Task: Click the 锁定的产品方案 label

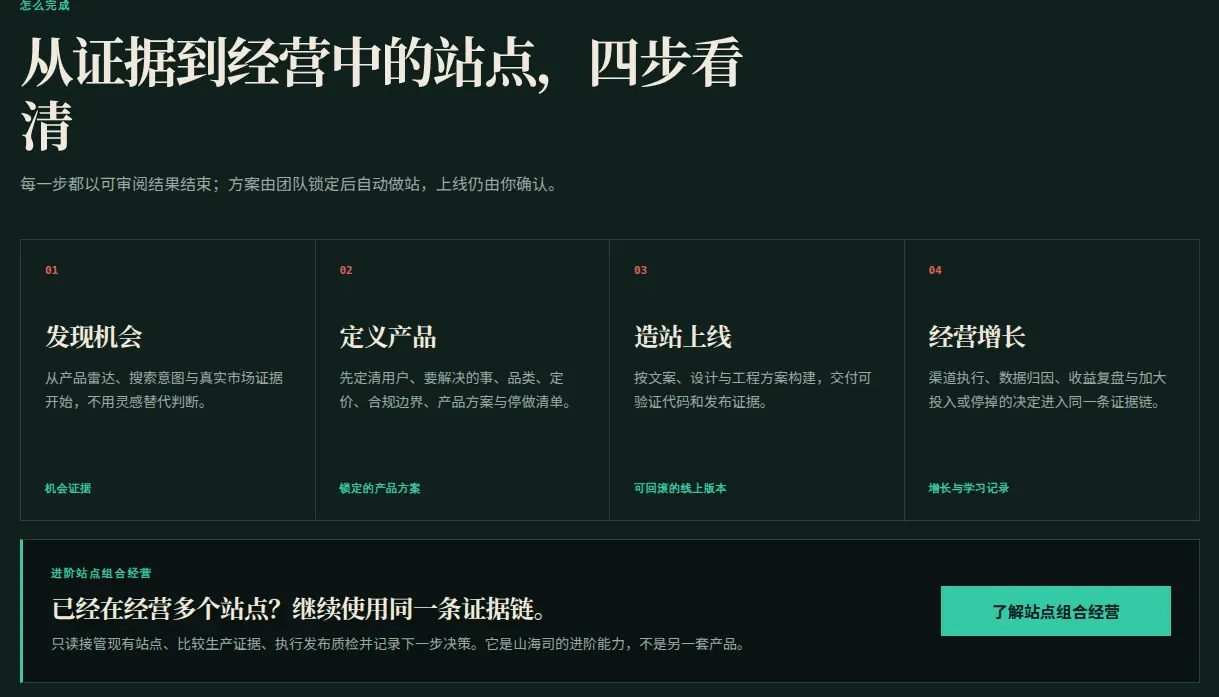Action: pyautogui.click(x=380, y=488)
